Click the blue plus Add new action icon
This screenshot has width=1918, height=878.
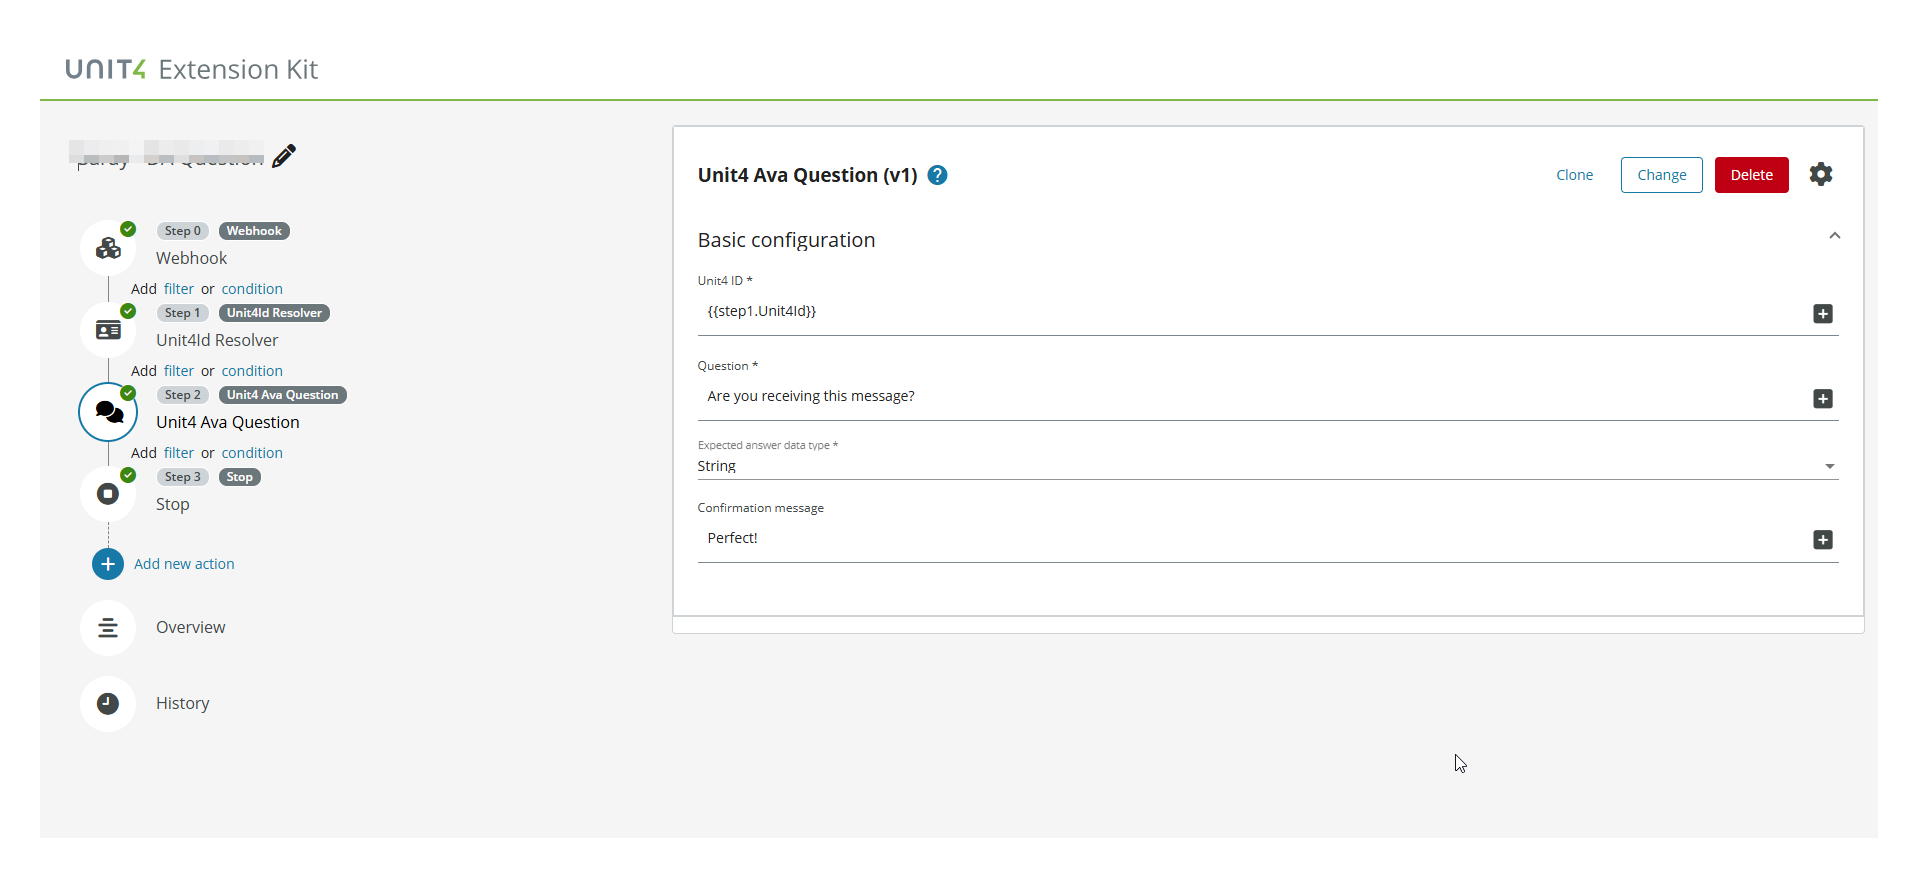pos(108,564)
